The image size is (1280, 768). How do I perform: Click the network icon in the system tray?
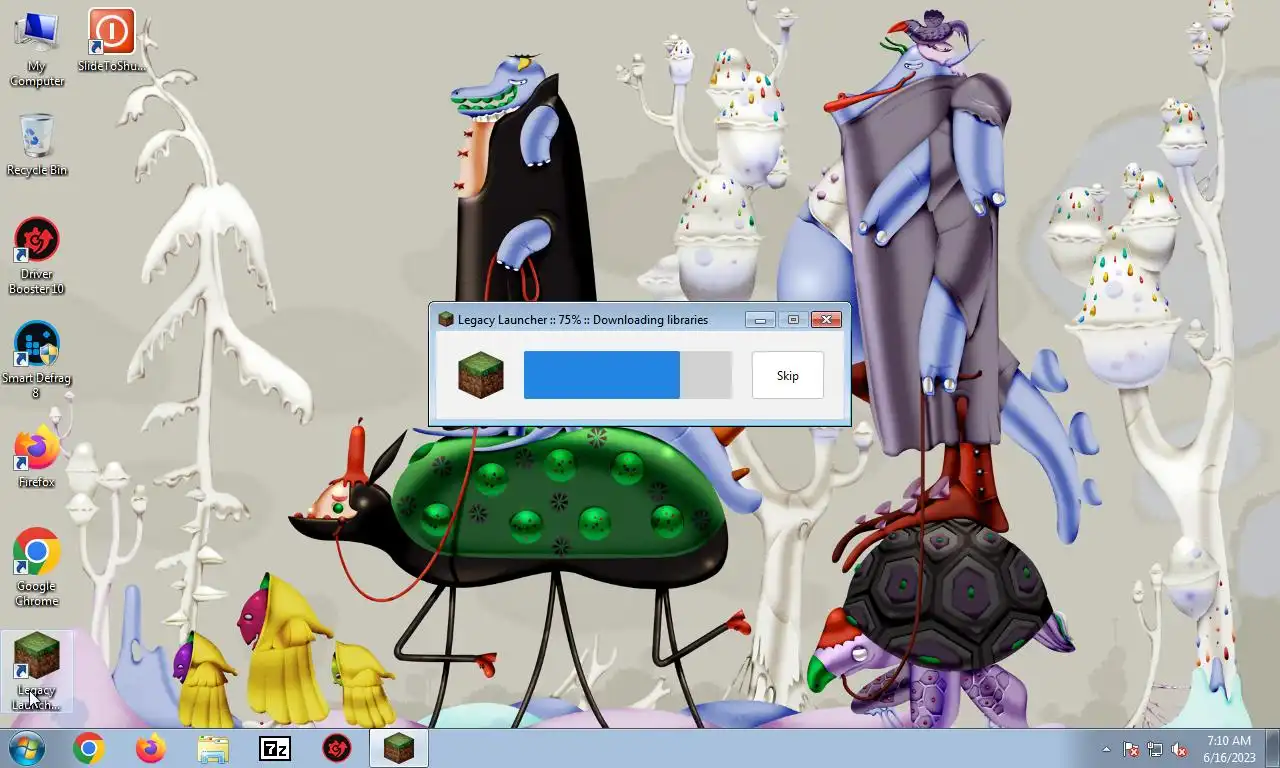tap(1155, 749)
